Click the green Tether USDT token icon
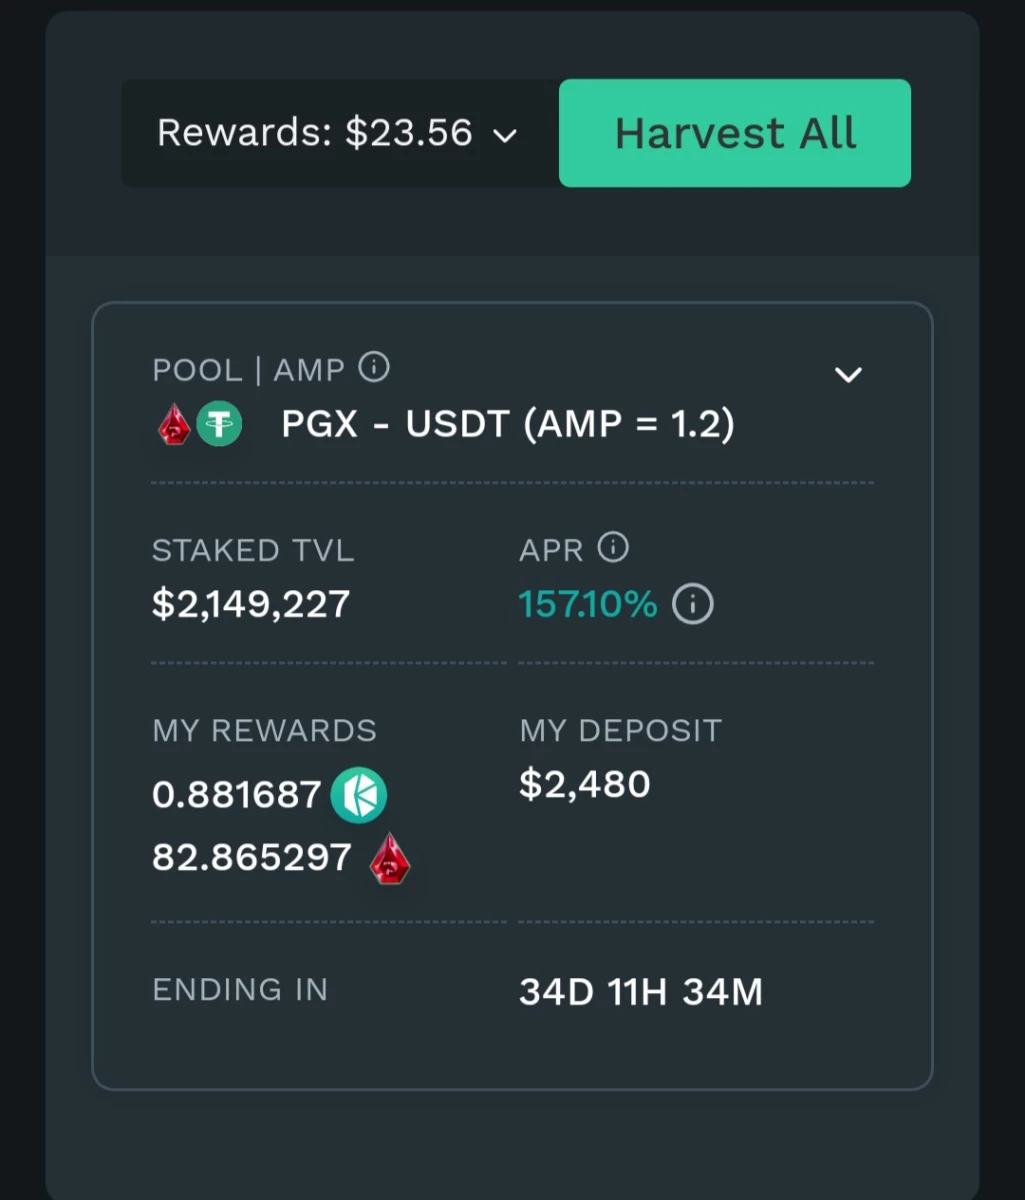This screenshot has width=1025, height=1200. pyautogui.click(x=219, y=424)
